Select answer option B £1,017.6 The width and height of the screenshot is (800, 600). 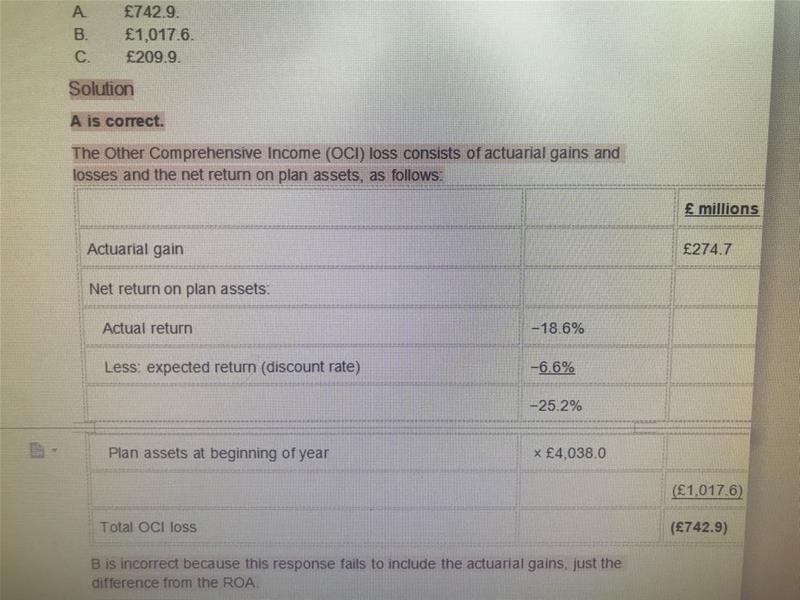click(x=134, y=34)
